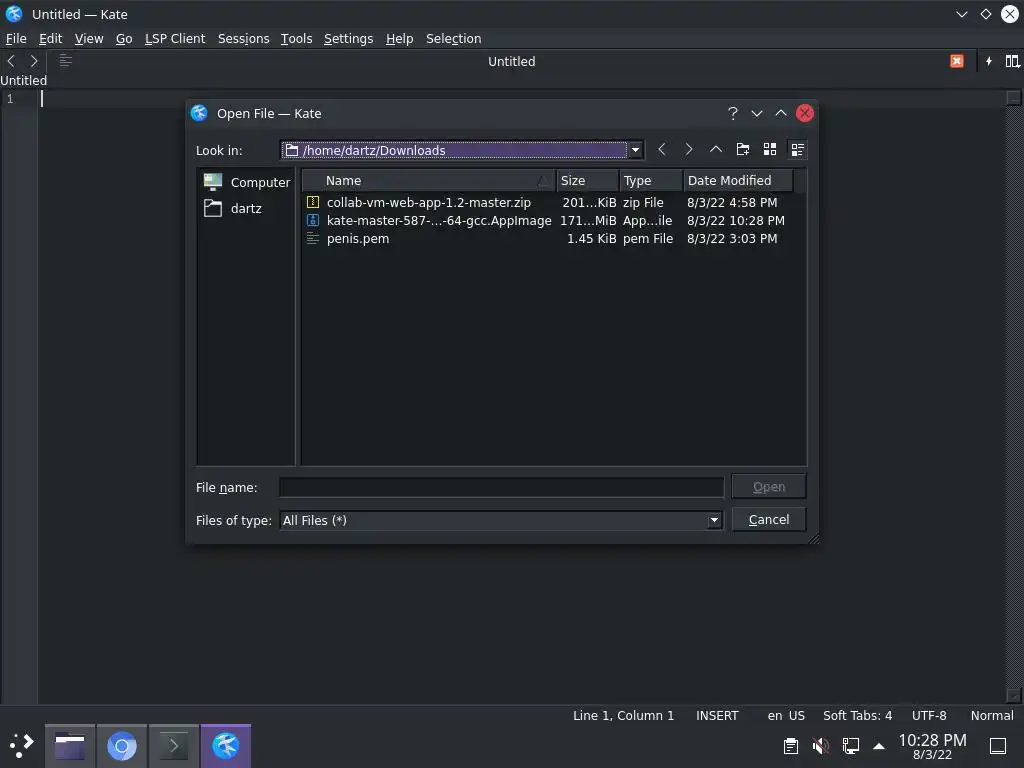Click Line 1, Column 1 in status bar

coord(623,715)
